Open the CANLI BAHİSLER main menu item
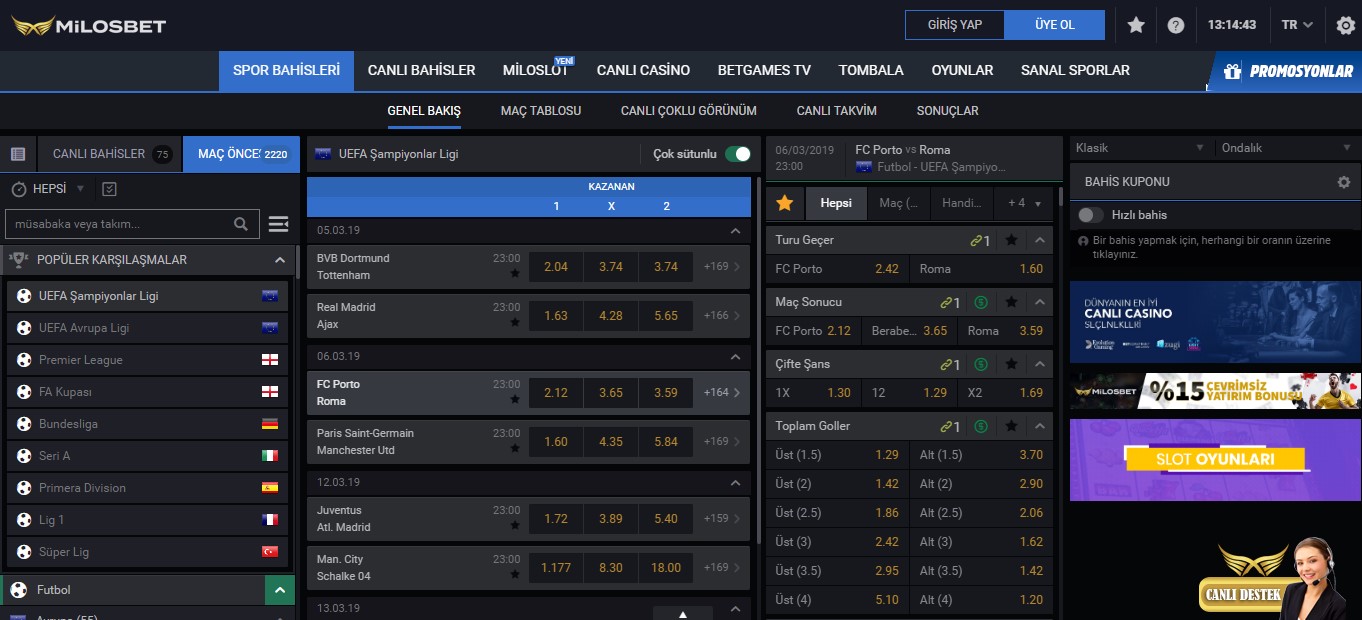The width and height of the screenshot is (1362, 620). click(422, 70)
